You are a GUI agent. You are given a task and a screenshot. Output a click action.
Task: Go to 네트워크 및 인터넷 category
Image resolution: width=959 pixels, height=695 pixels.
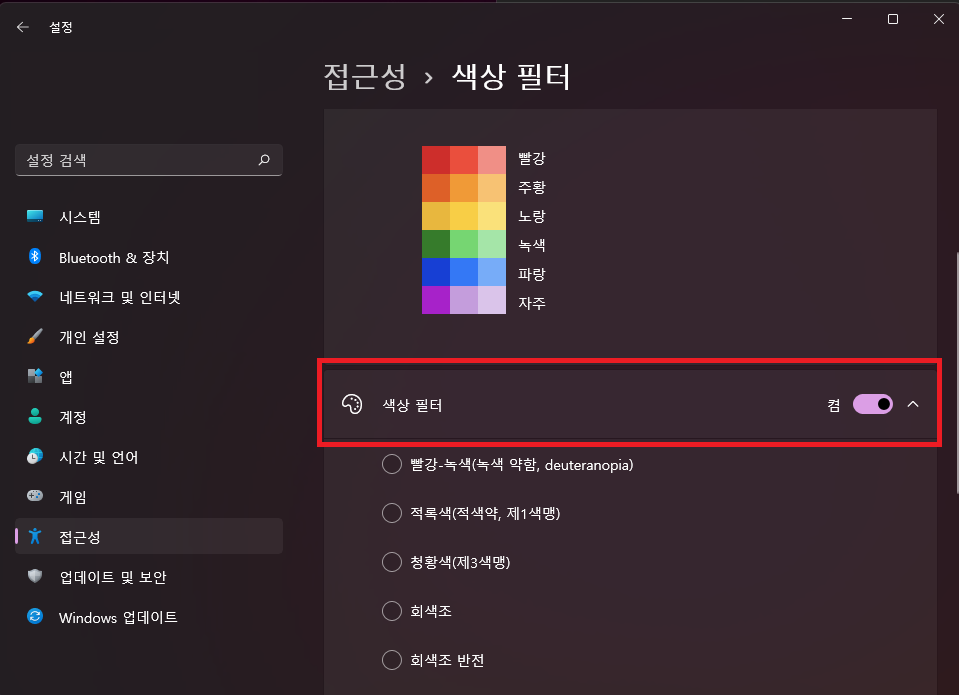coord(149,297)
